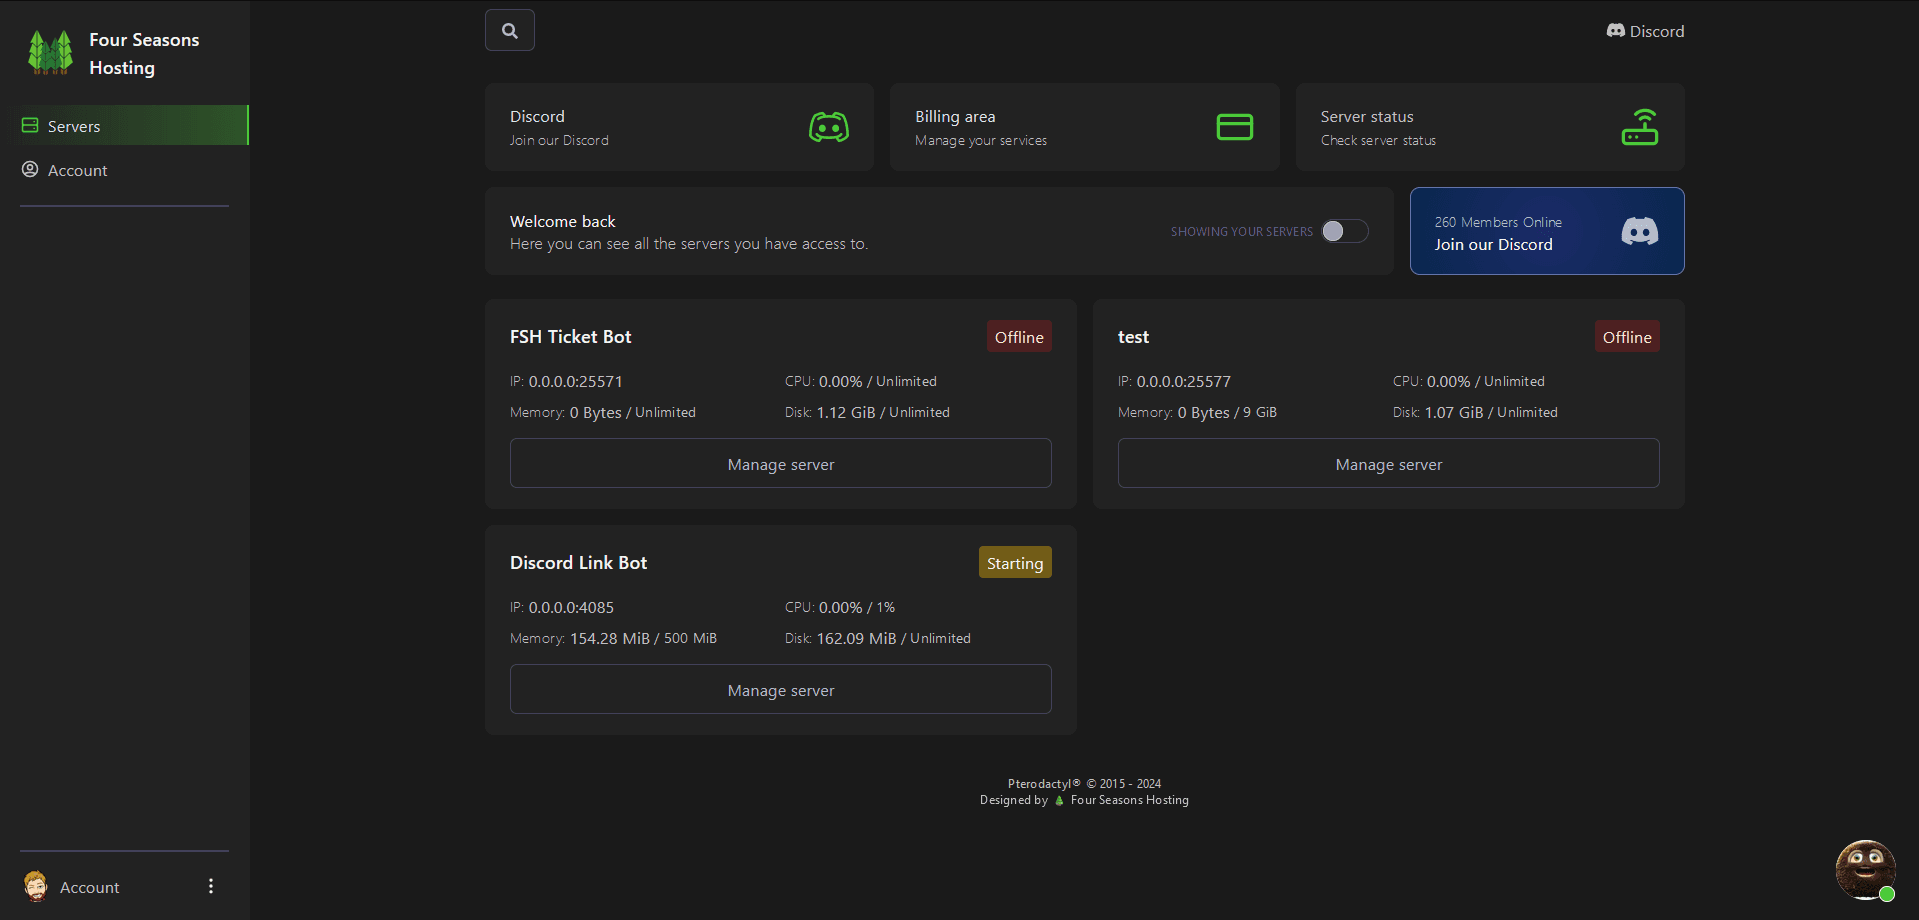Click the green Discord mascot icon

[x=829, y=127]
